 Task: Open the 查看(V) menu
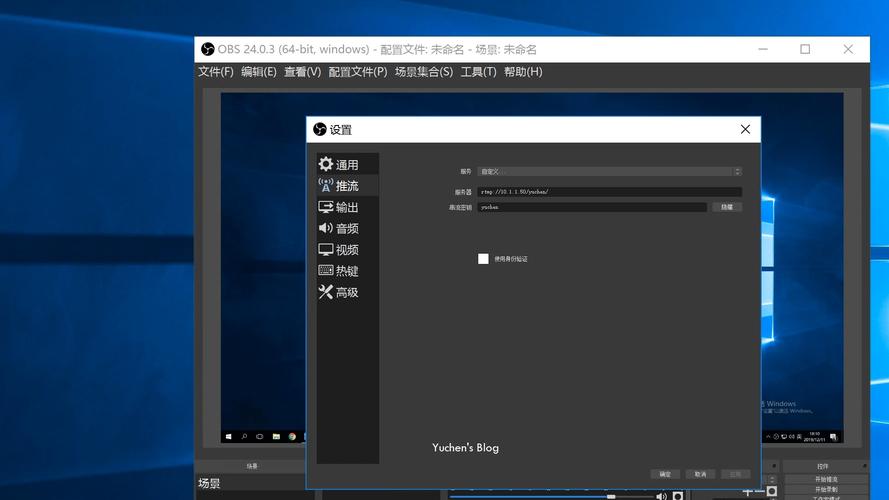pos(302,72)
